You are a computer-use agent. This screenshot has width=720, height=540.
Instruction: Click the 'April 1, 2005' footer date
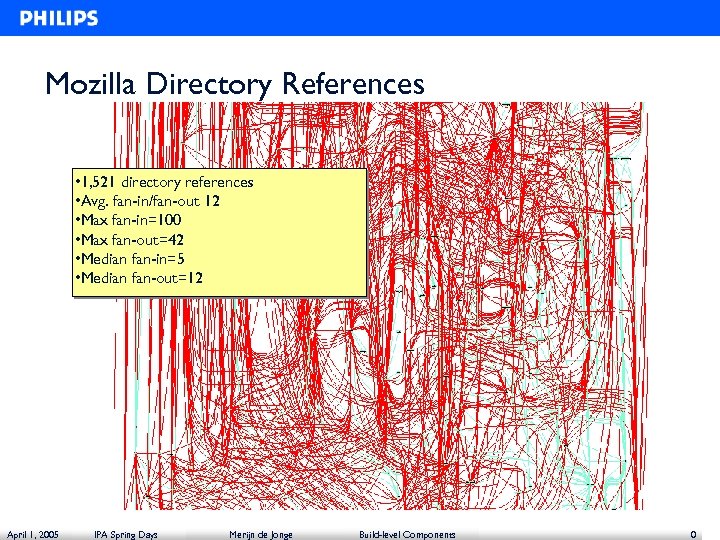33,534
